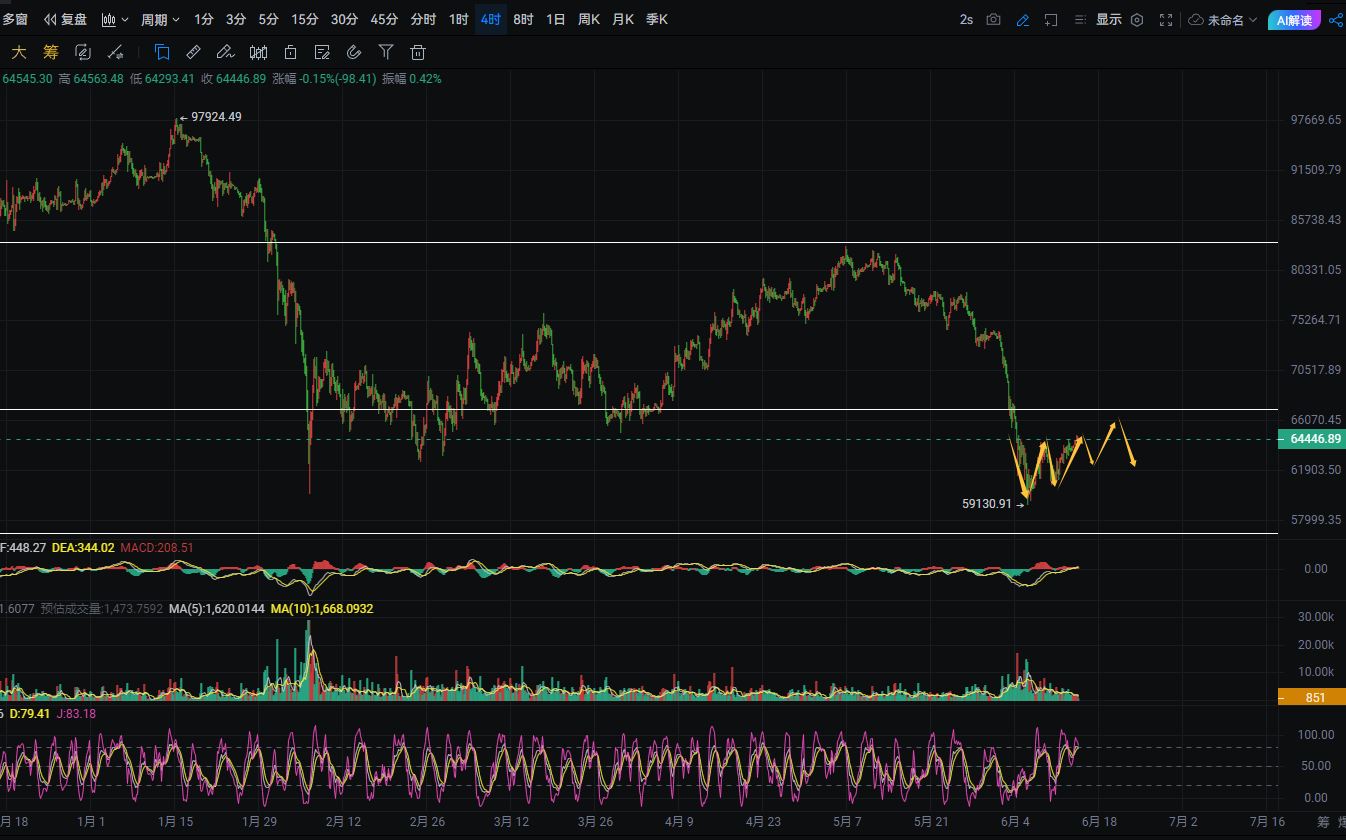
Task: Open the chart type candlestick dropdown
Action: click(115, 19)
